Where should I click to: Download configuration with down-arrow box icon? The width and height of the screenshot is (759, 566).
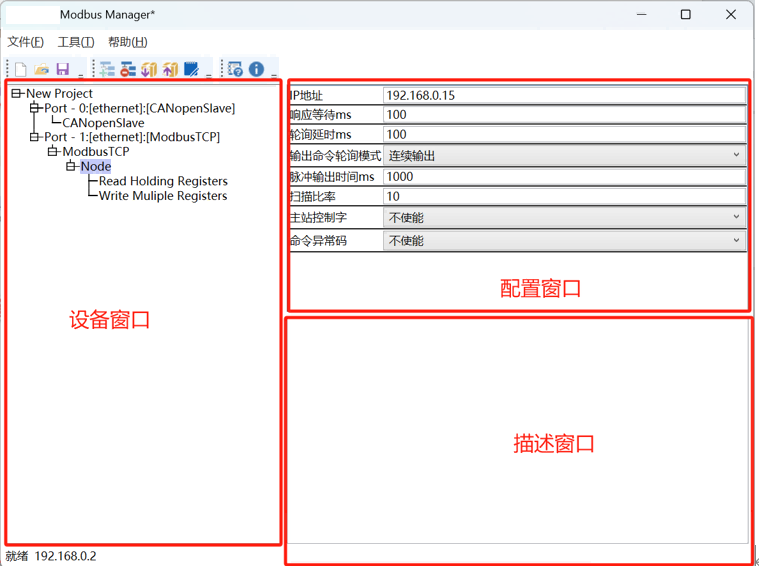pos(149,69)
